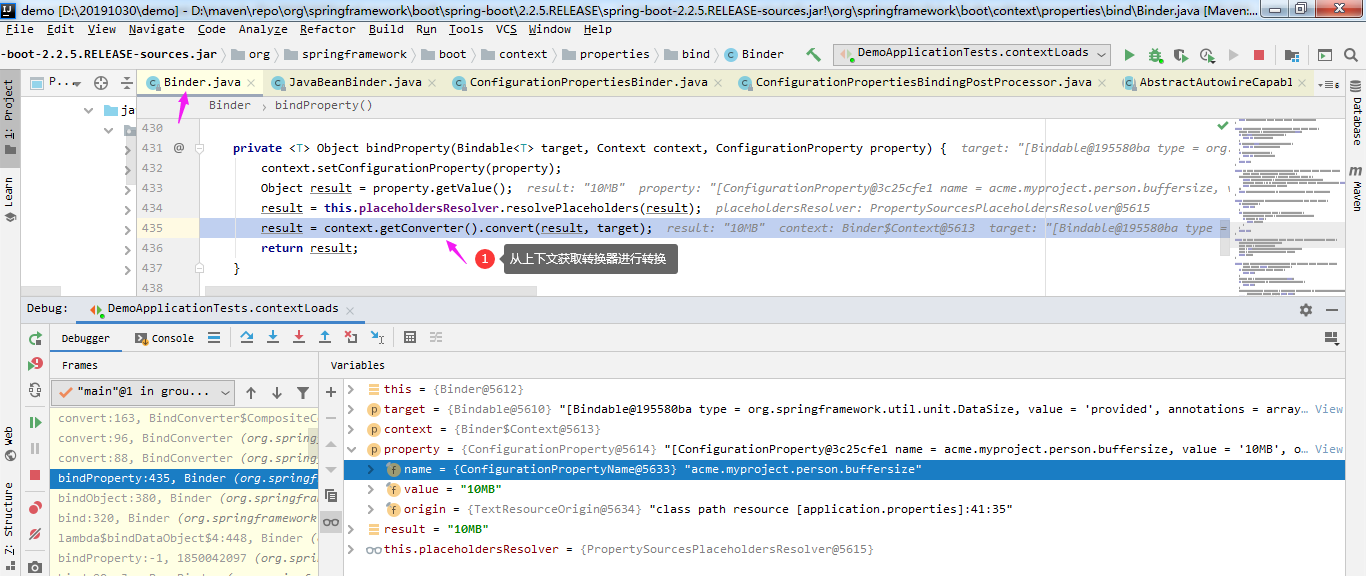1366x576 pixels.
Task: Stop the process with red square in top toolbar
Action: pos(1259,55)
